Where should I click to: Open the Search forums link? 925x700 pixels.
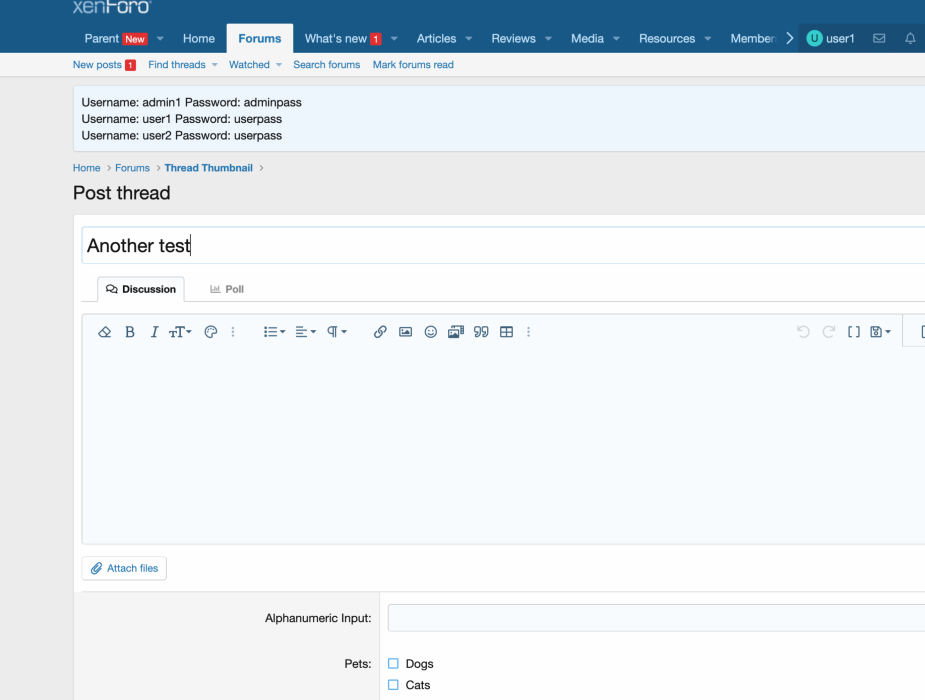tap(326, 64)
